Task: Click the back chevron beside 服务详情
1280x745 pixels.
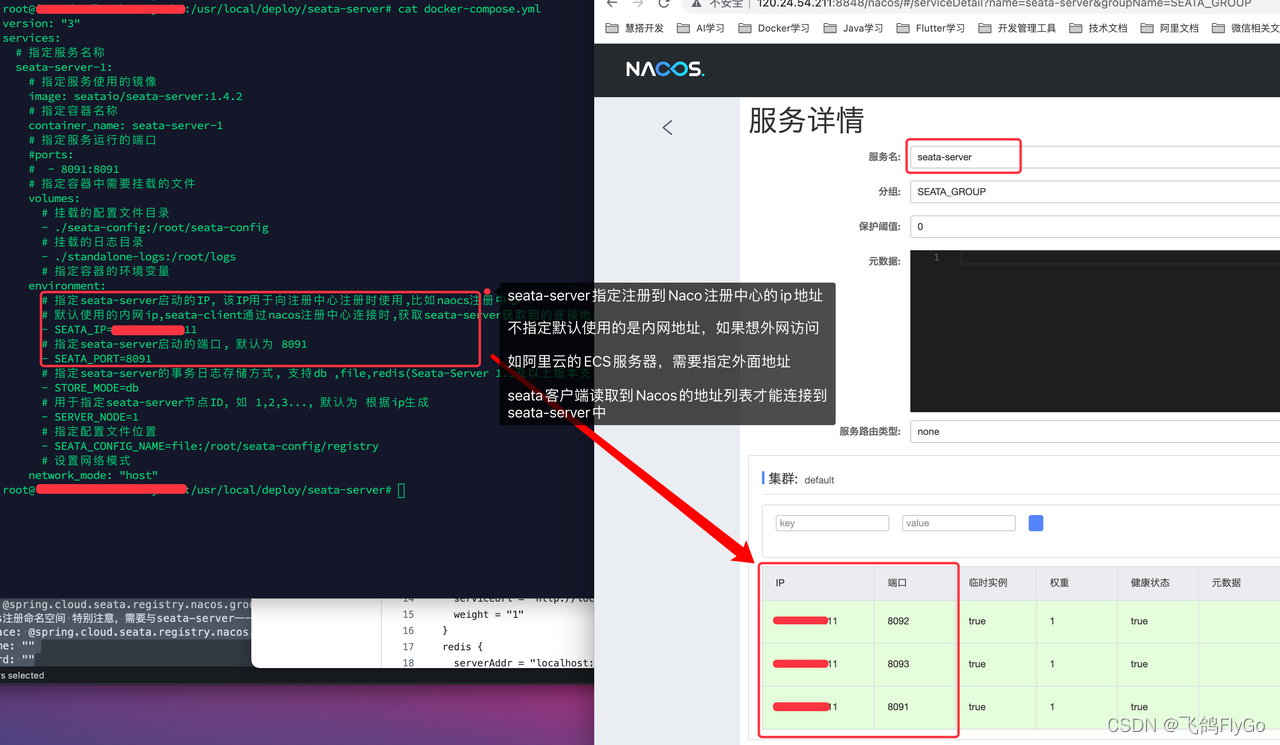Action: tap(667, 127)
